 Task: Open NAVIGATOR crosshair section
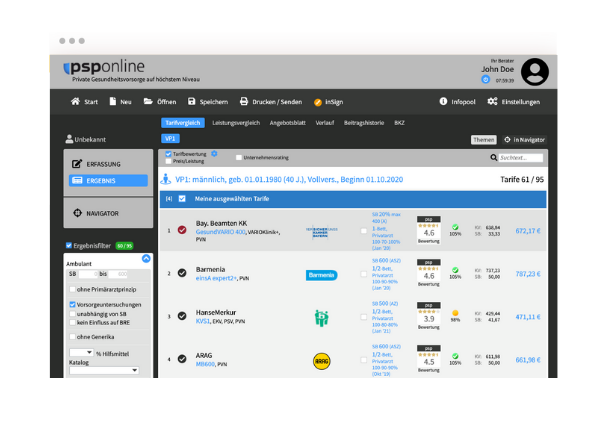click(x=108, y=213)
